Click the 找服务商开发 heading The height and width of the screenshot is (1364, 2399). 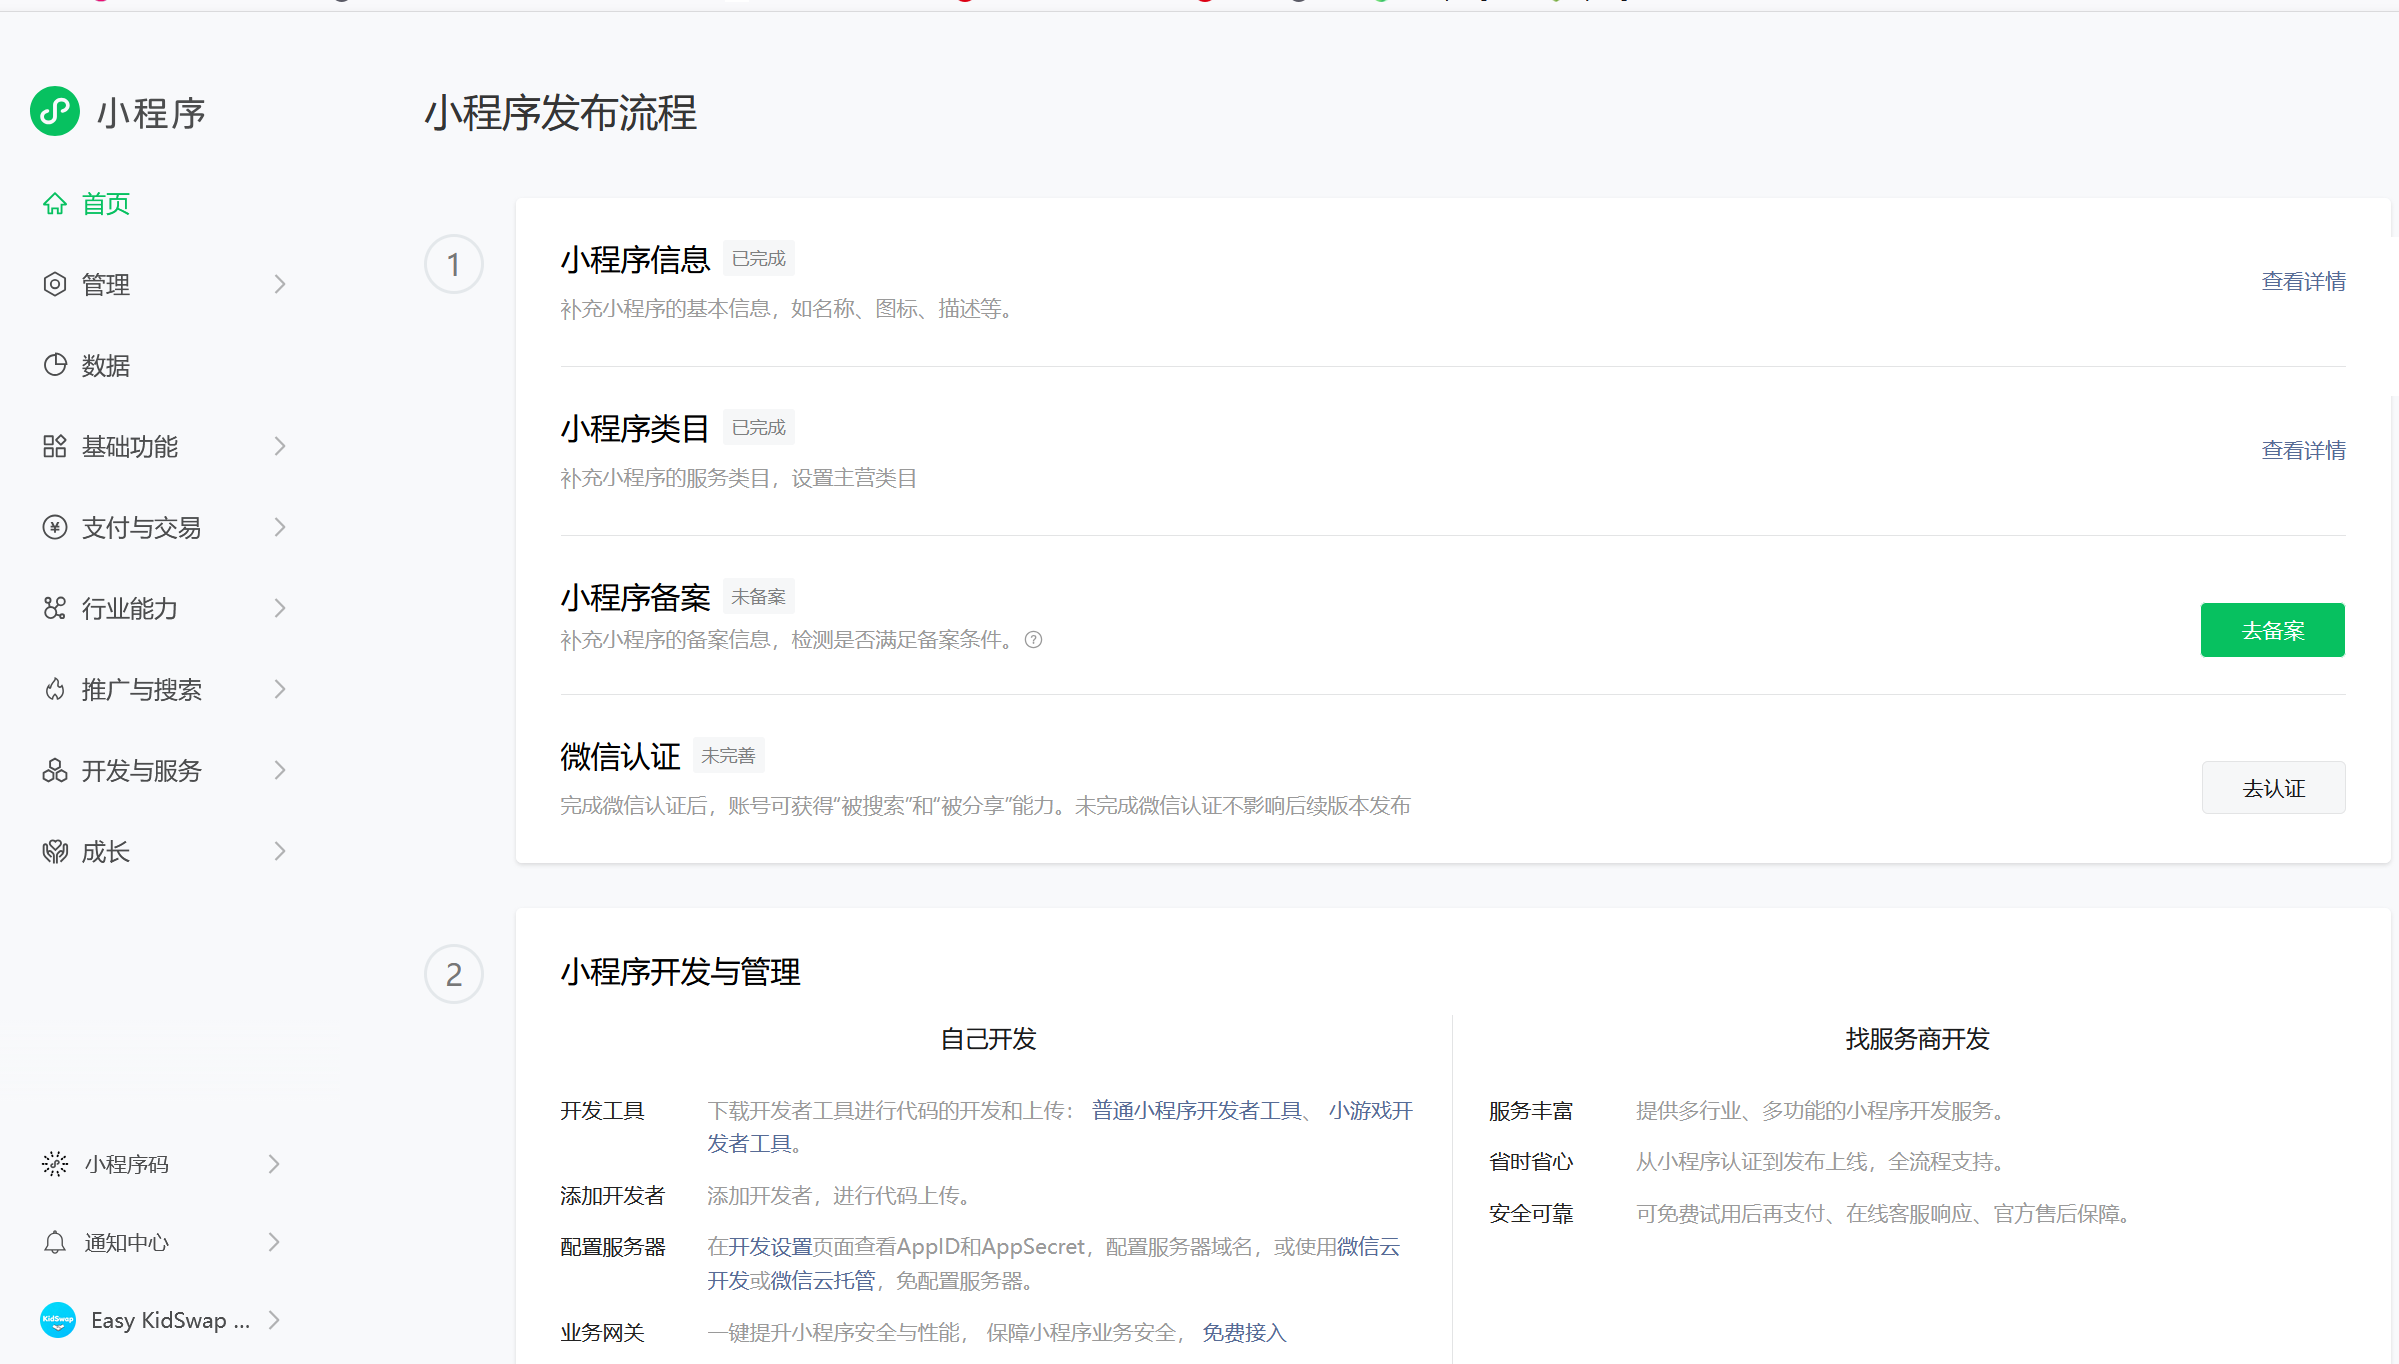tap(1917, 1039)
